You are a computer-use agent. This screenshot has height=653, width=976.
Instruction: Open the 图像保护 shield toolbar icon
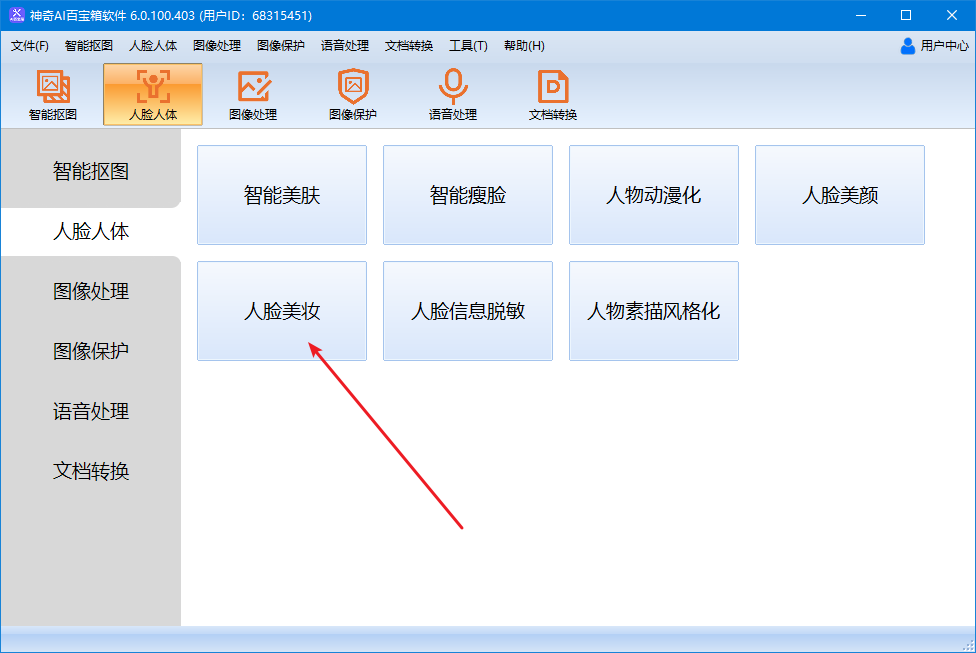[x=353, y=95]
